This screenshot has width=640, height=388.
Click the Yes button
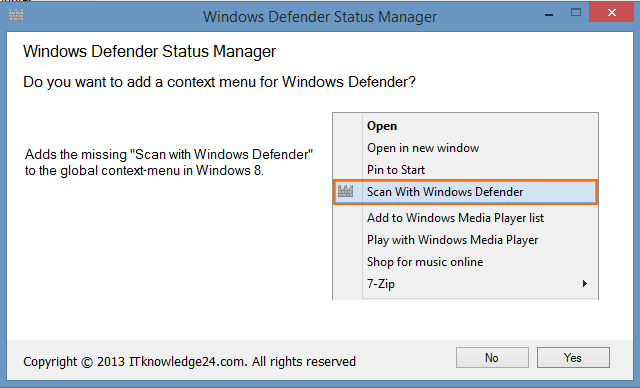coord(573,358)
